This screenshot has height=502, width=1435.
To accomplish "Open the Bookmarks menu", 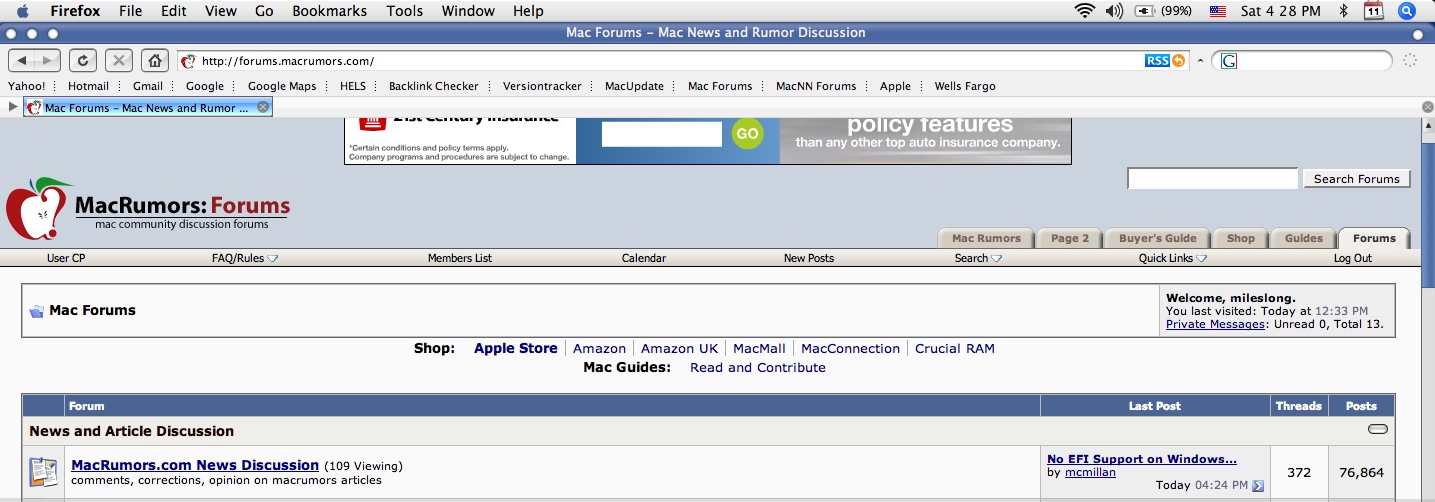I will pos(329,11).
